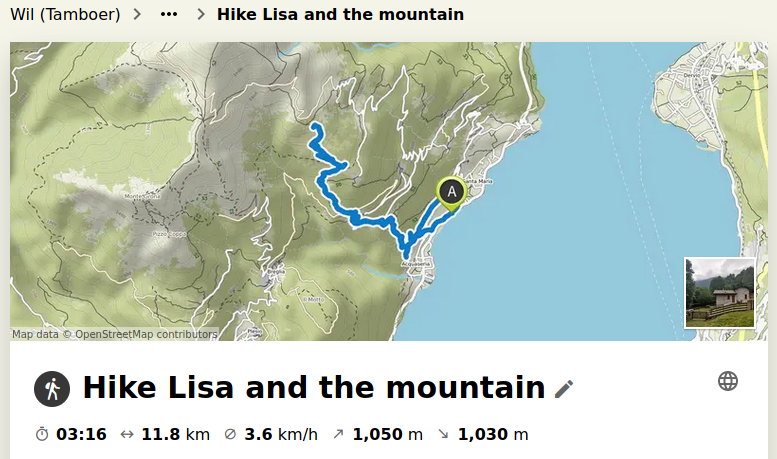Click the 11.8 km distance value
Image resolution: width=777 pixels, height=459 pixels.
pos(175,434)
